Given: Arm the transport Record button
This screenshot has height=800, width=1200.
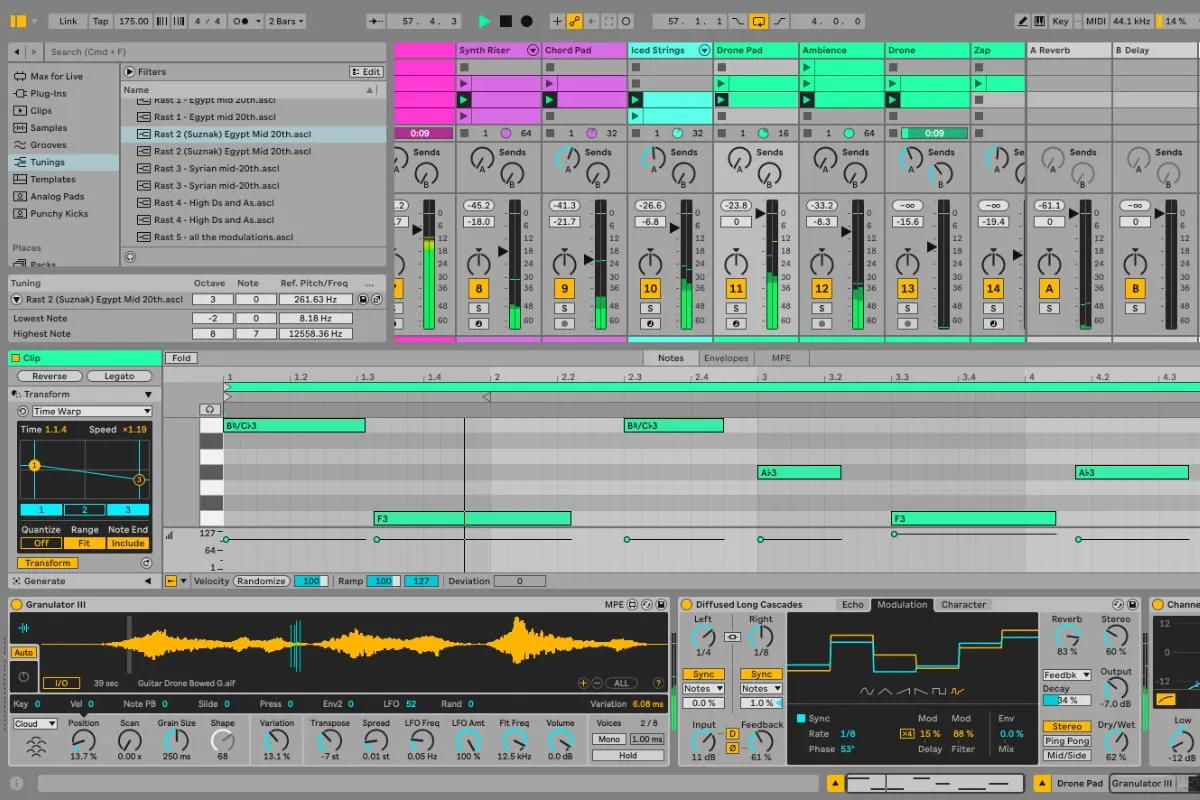Looking at the screenshot, I should pyautogui.click(x=527, y=21).
